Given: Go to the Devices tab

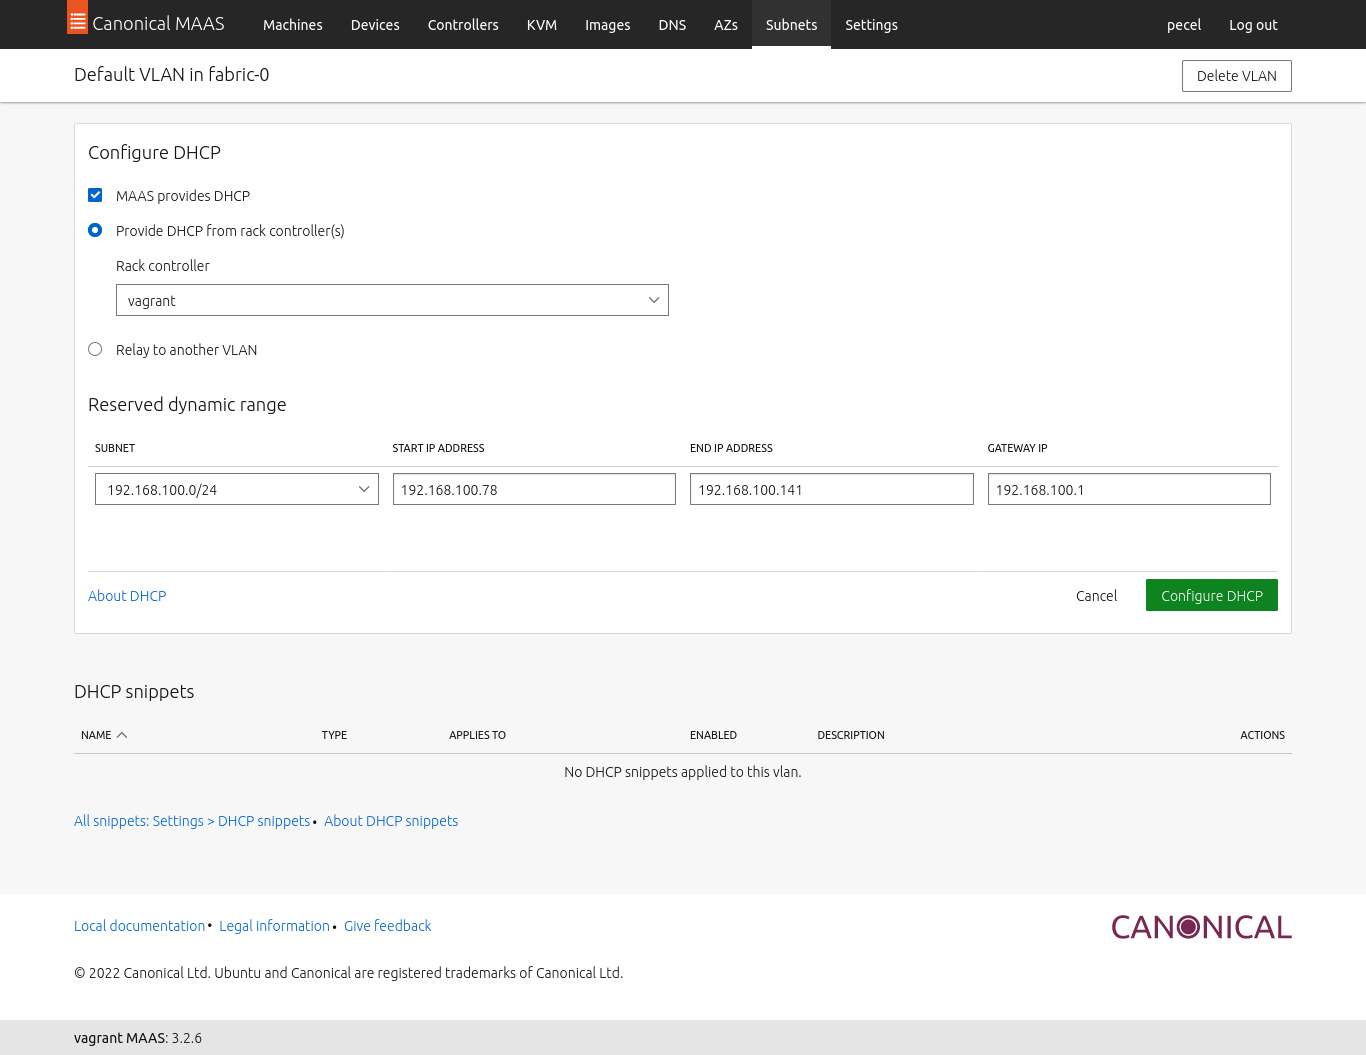Looking at the screenshot, I should click(x=375, y=25).
